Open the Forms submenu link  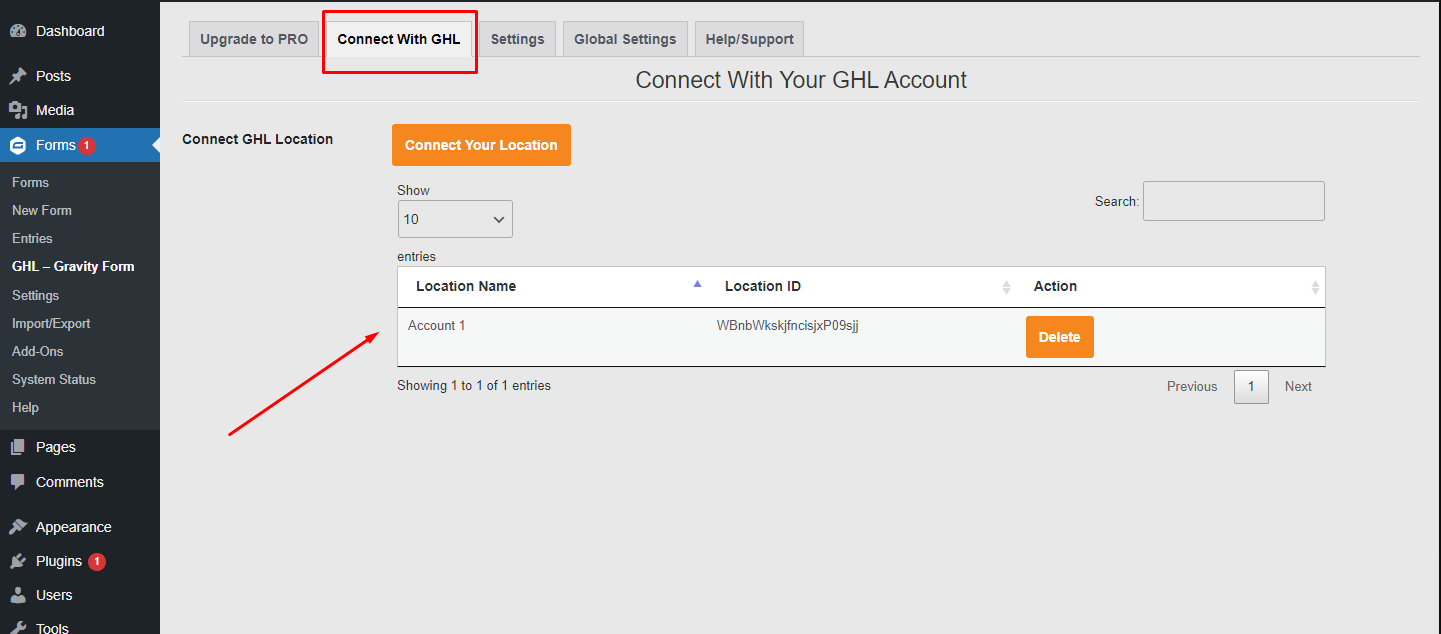30,182
